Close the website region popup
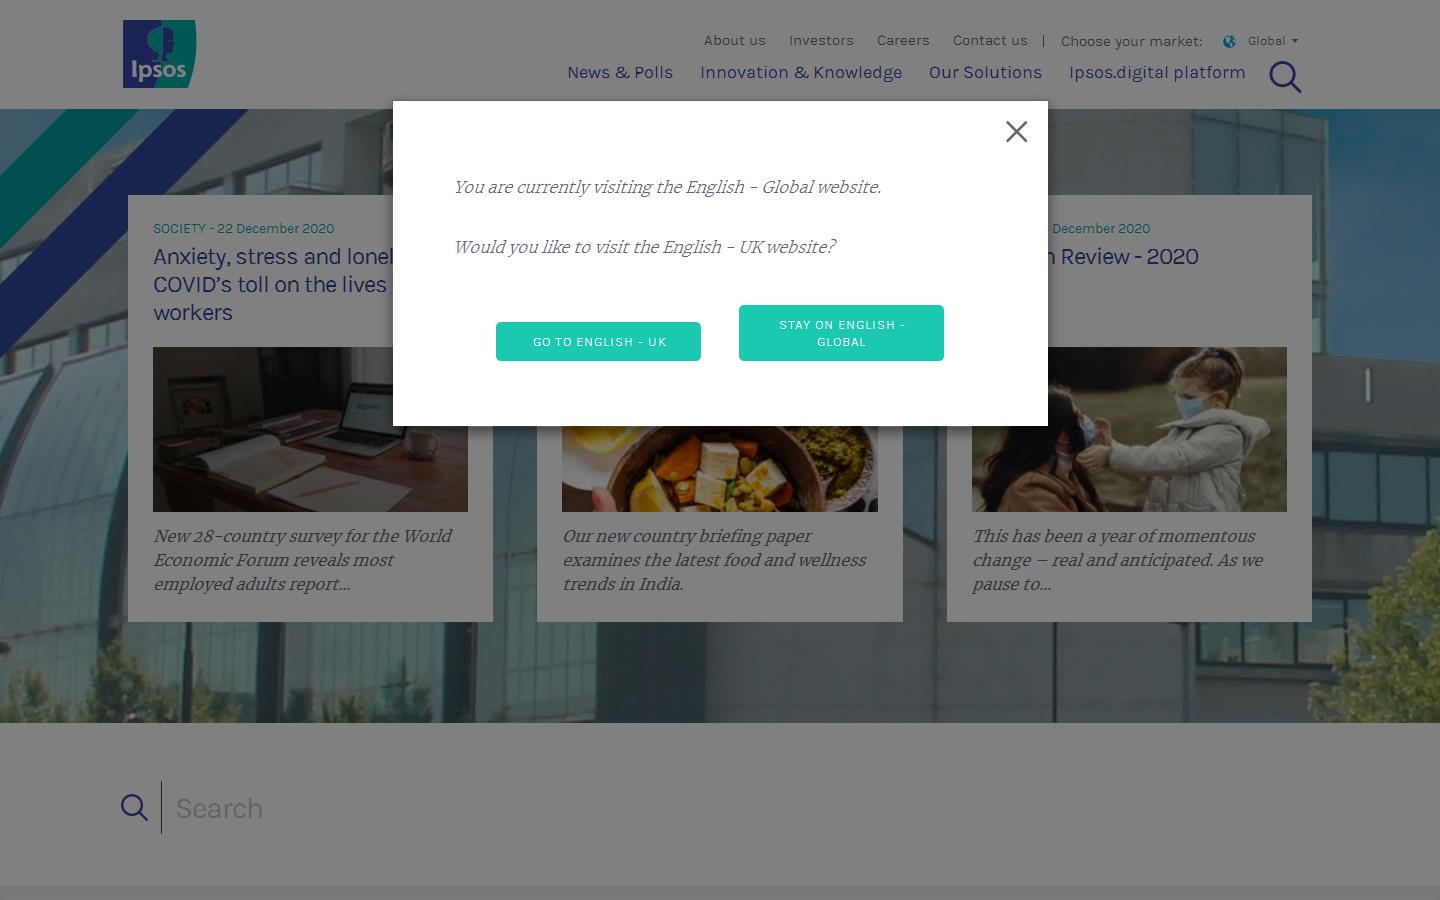This screenshot has width=1440, height=900. point(1016,131)
